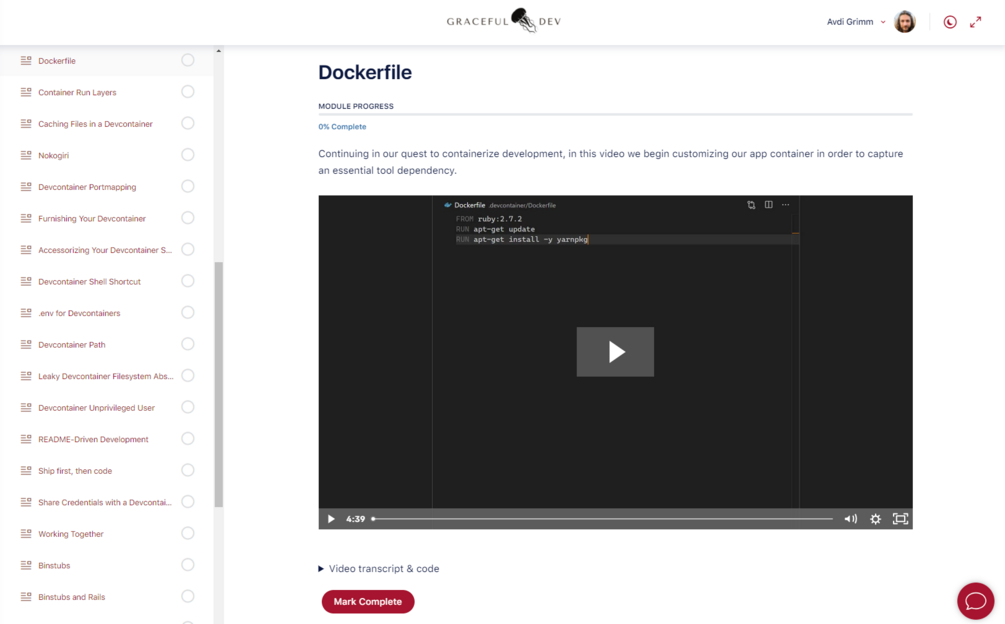
Task: Click lesson icon beside Nokogiri
Action: [26, 155]
